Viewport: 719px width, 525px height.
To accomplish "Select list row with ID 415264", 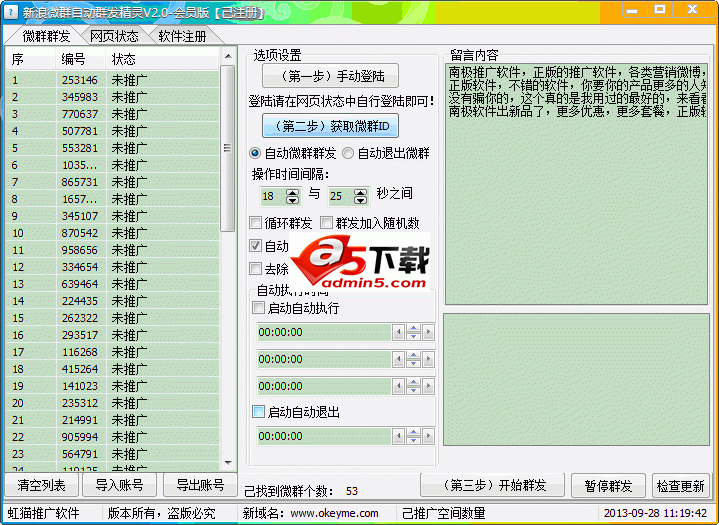I will (112, 369).
